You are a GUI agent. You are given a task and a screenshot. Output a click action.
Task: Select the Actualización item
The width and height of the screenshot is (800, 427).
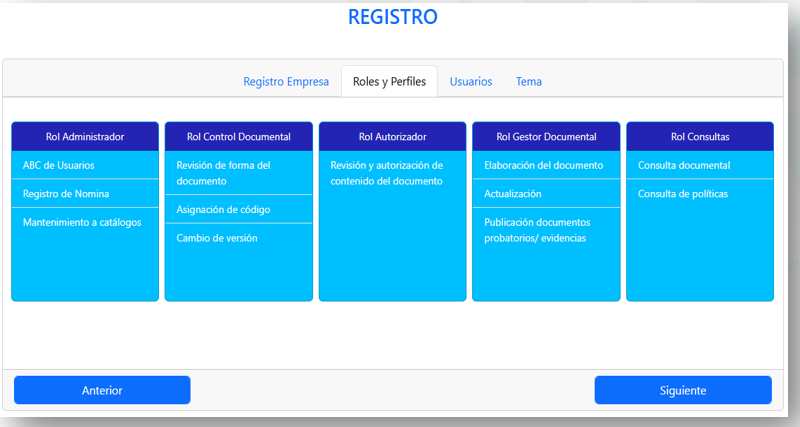[512, 193]
